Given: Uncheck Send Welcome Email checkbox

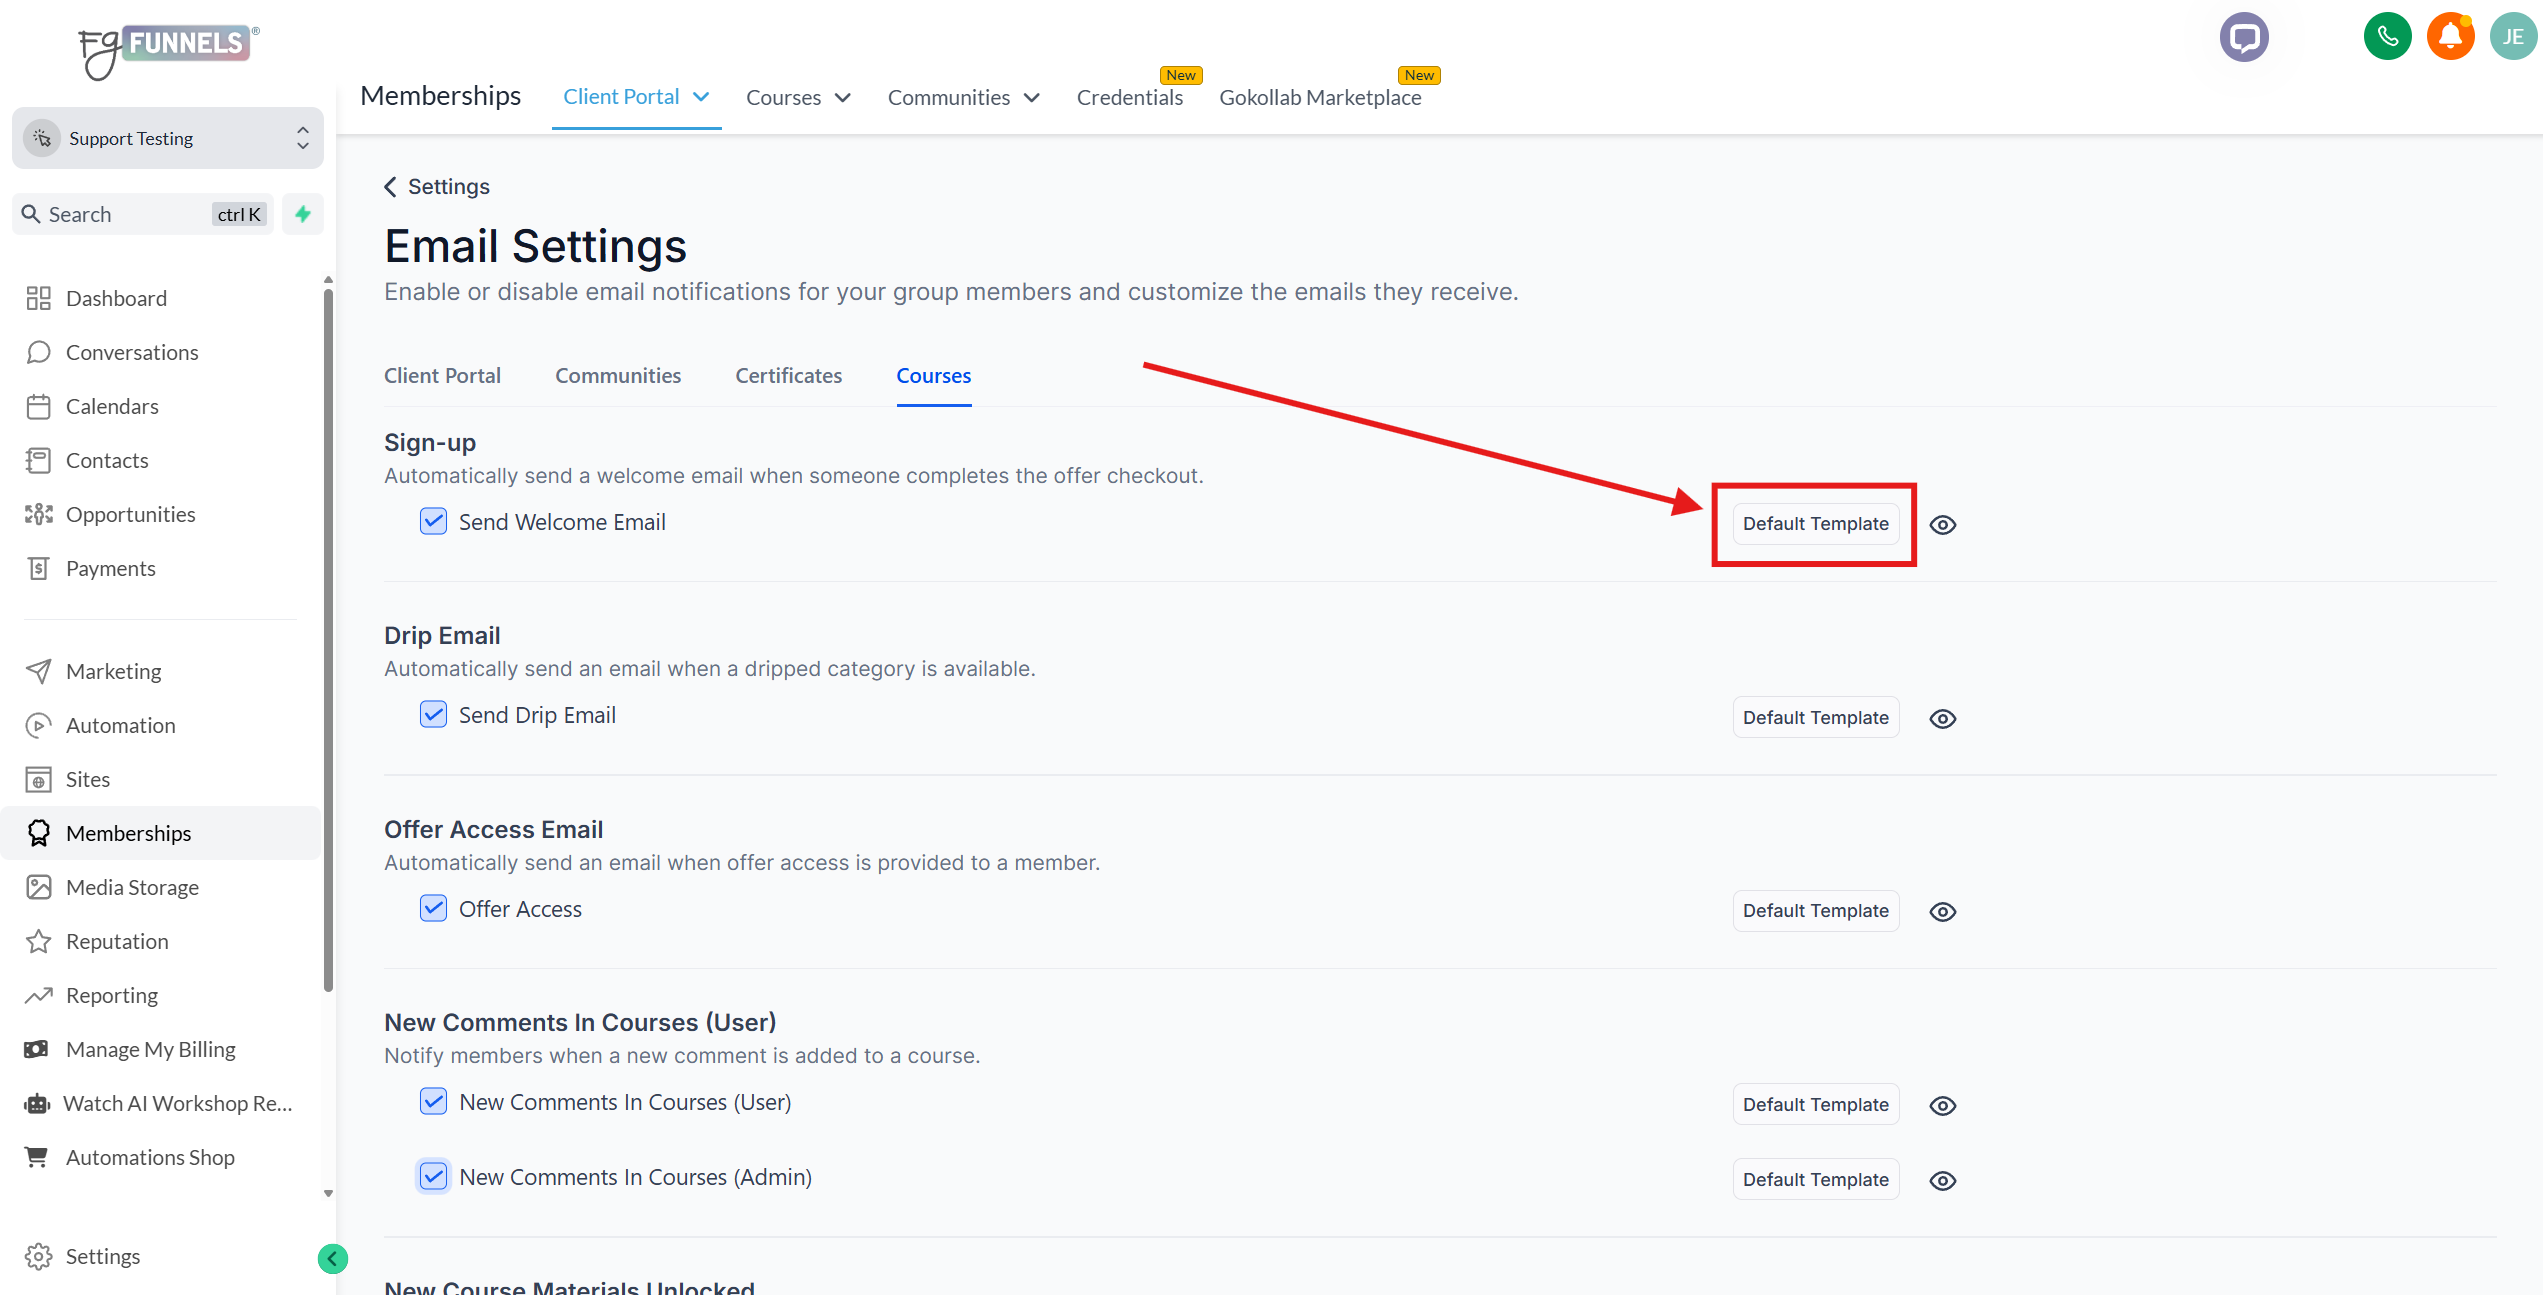Looking at the screenshot, I should (x=433, y=521).
